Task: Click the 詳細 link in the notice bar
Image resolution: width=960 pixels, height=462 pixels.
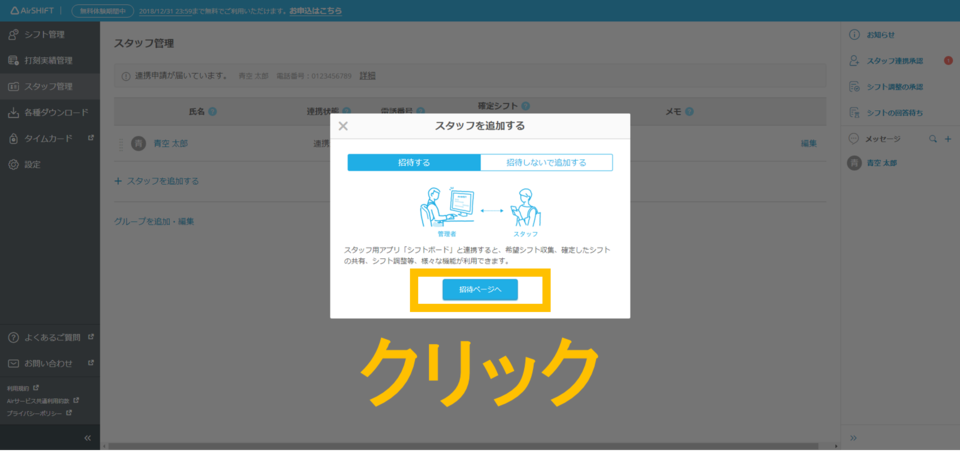Action: click(367, 75)
